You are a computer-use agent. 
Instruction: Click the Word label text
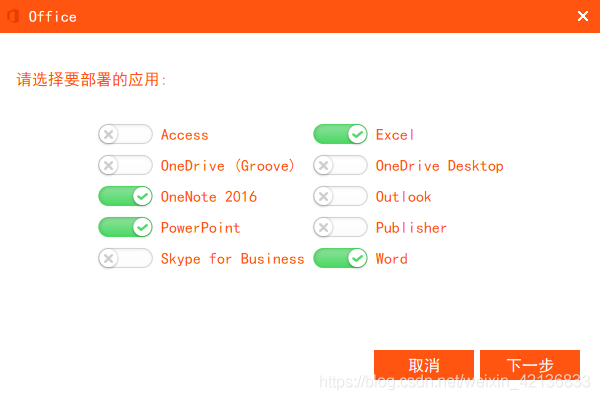point(391,259)
